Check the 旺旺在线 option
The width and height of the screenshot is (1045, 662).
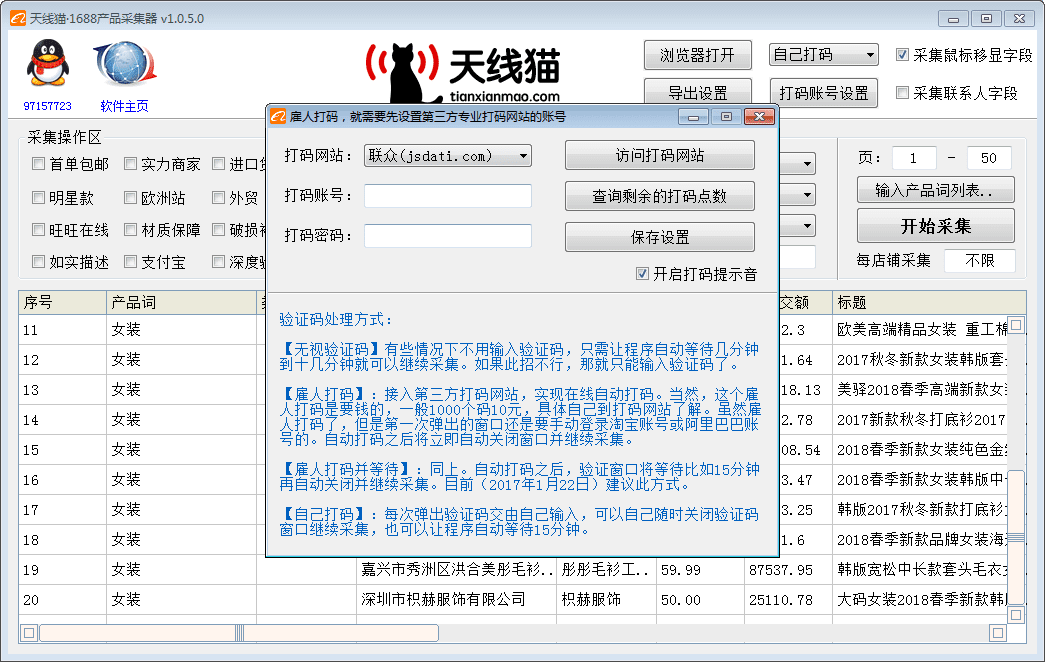(x=39, y=229)
